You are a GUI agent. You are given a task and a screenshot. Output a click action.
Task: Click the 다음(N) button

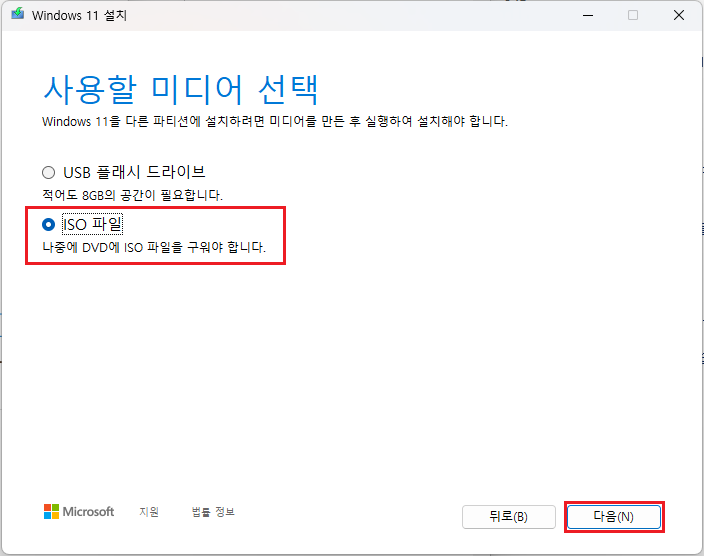614,517
